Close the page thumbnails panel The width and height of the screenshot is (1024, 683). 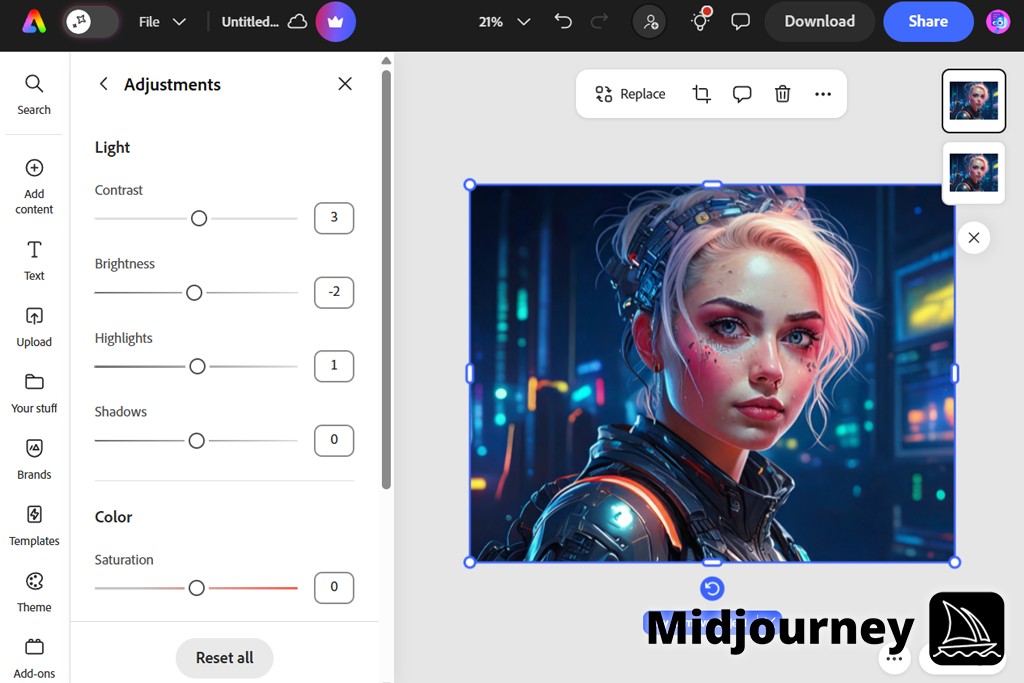(974, 238)
